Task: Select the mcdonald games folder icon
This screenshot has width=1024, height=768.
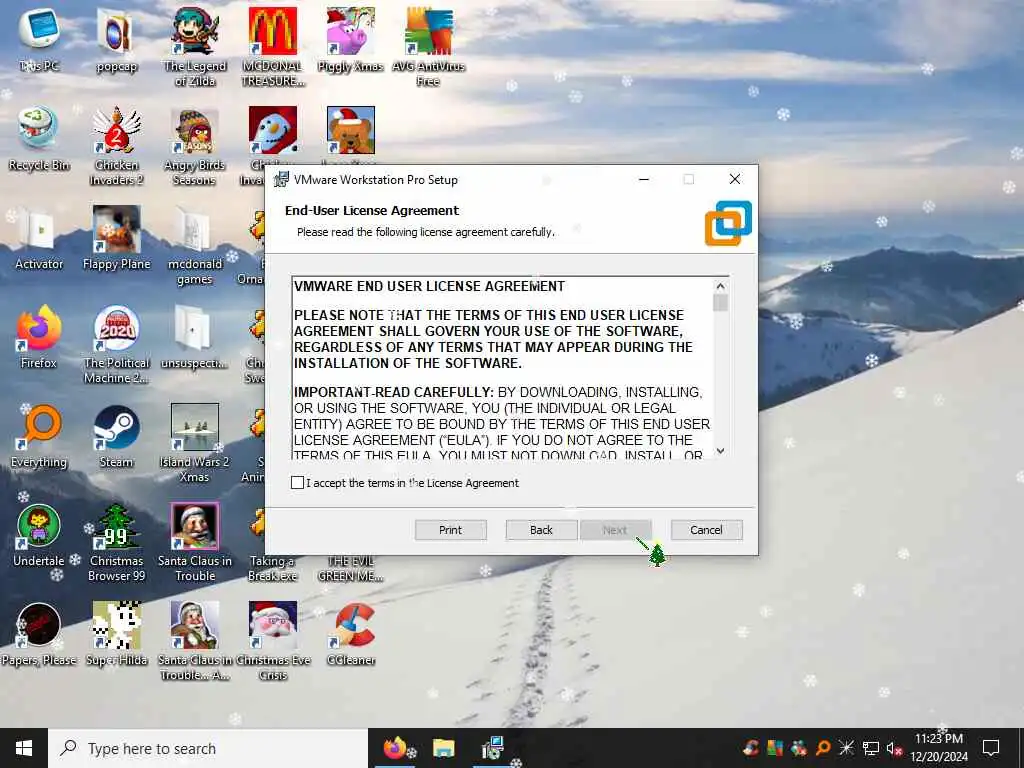Action: [195, 246]
